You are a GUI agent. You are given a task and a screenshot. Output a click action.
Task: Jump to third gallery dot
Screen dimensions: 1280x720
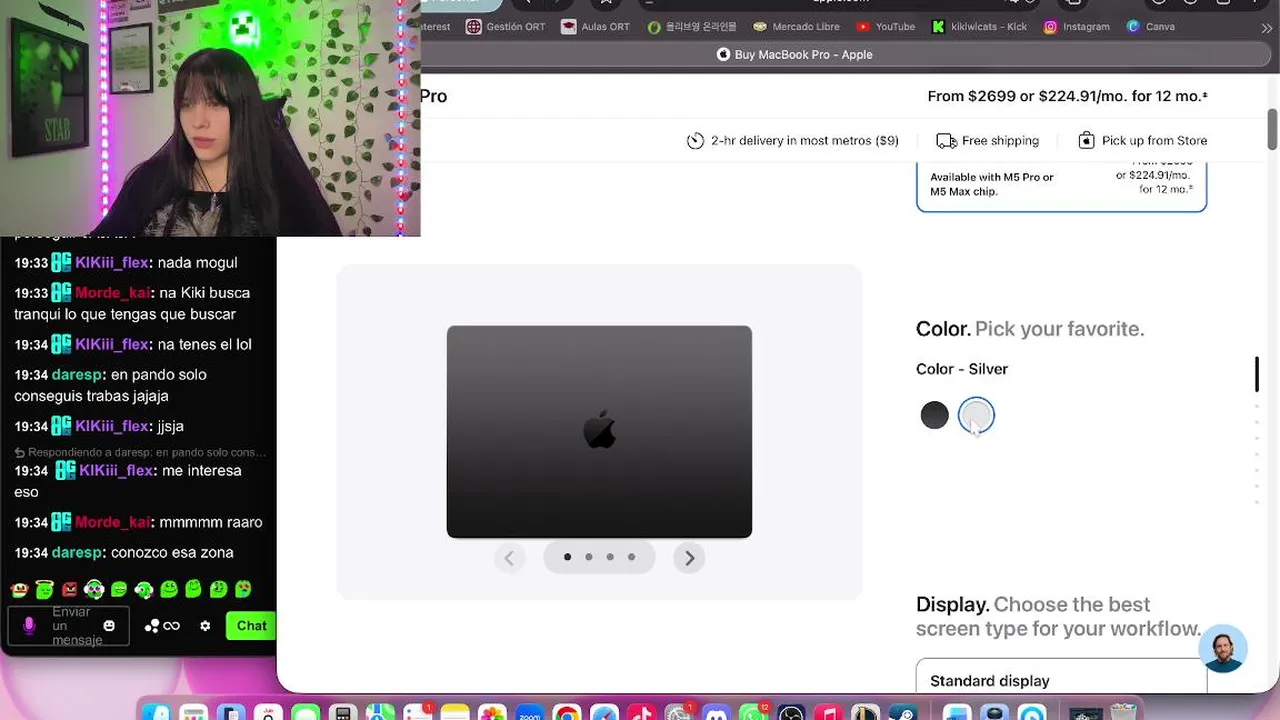(610, 557)
